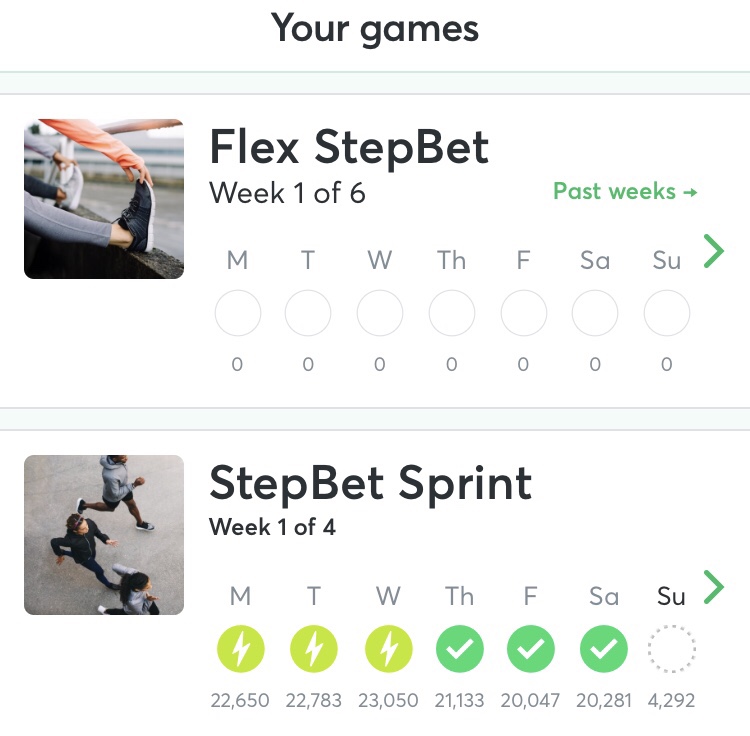Tap Sunday empty circle in Flex StepBet
Viewport: 750px width, 736px height.
click(667, 315)
